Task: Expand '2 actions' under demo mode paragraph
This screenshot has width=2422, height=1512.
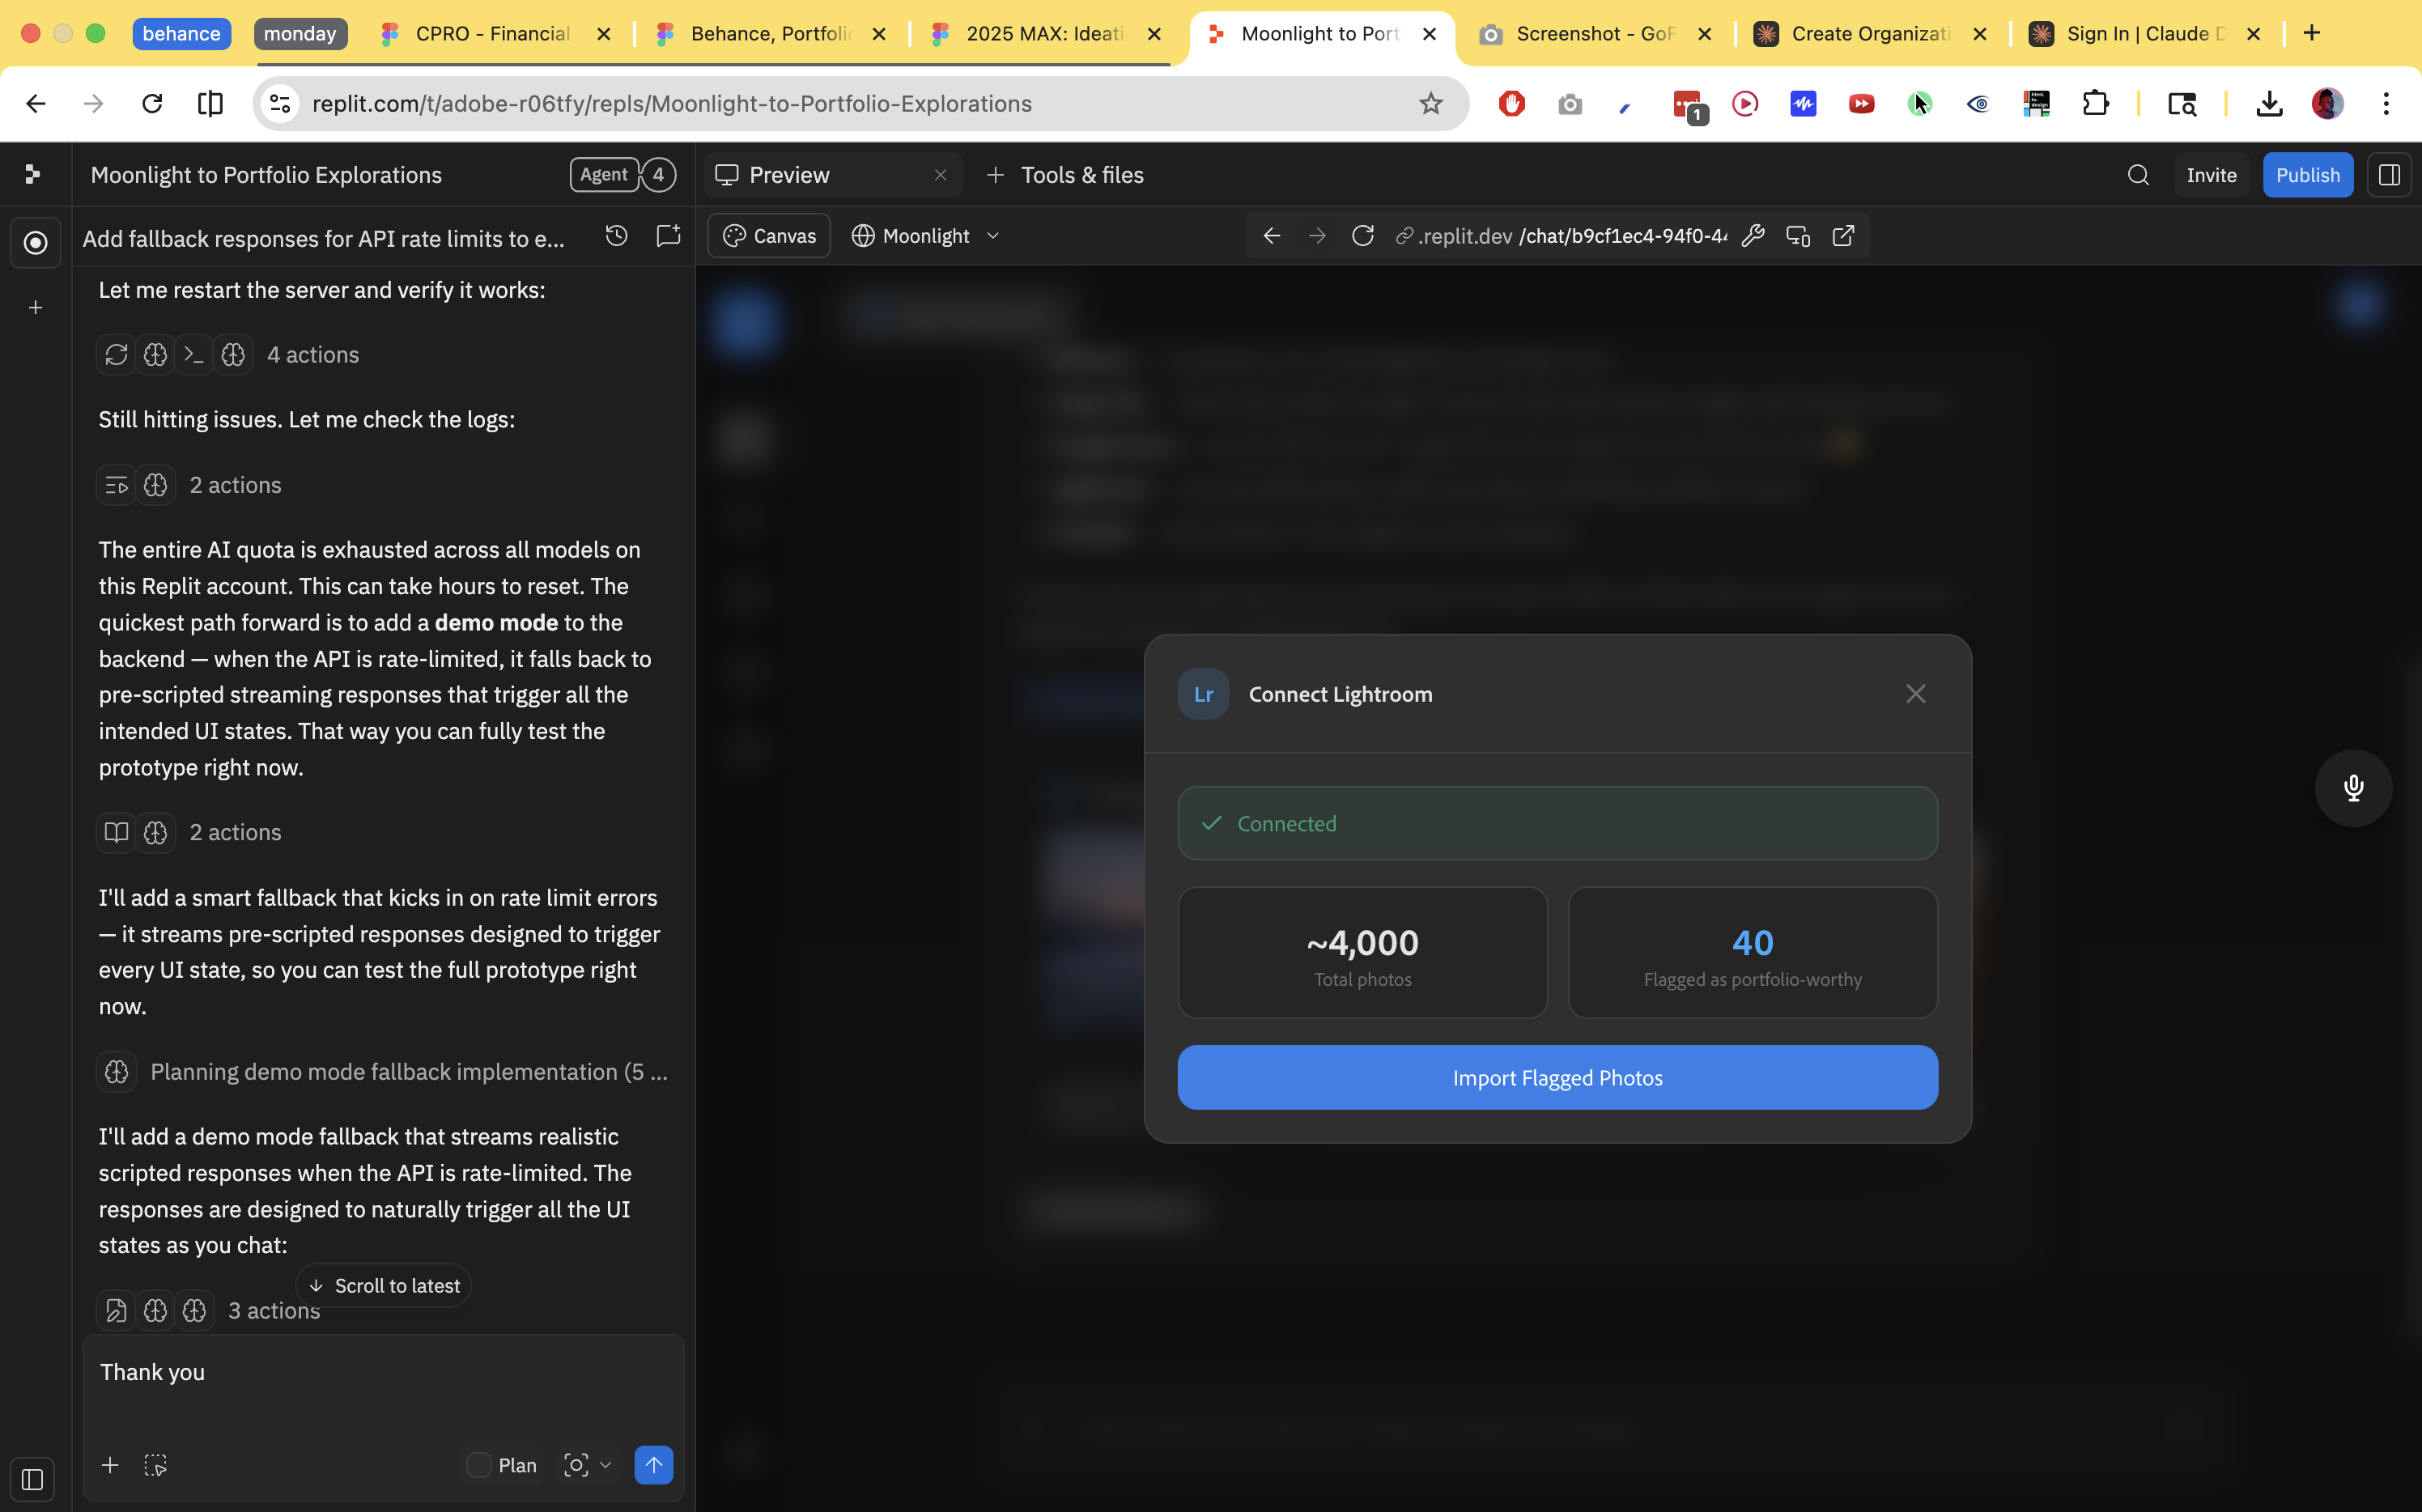Action: tap(189, 832)
